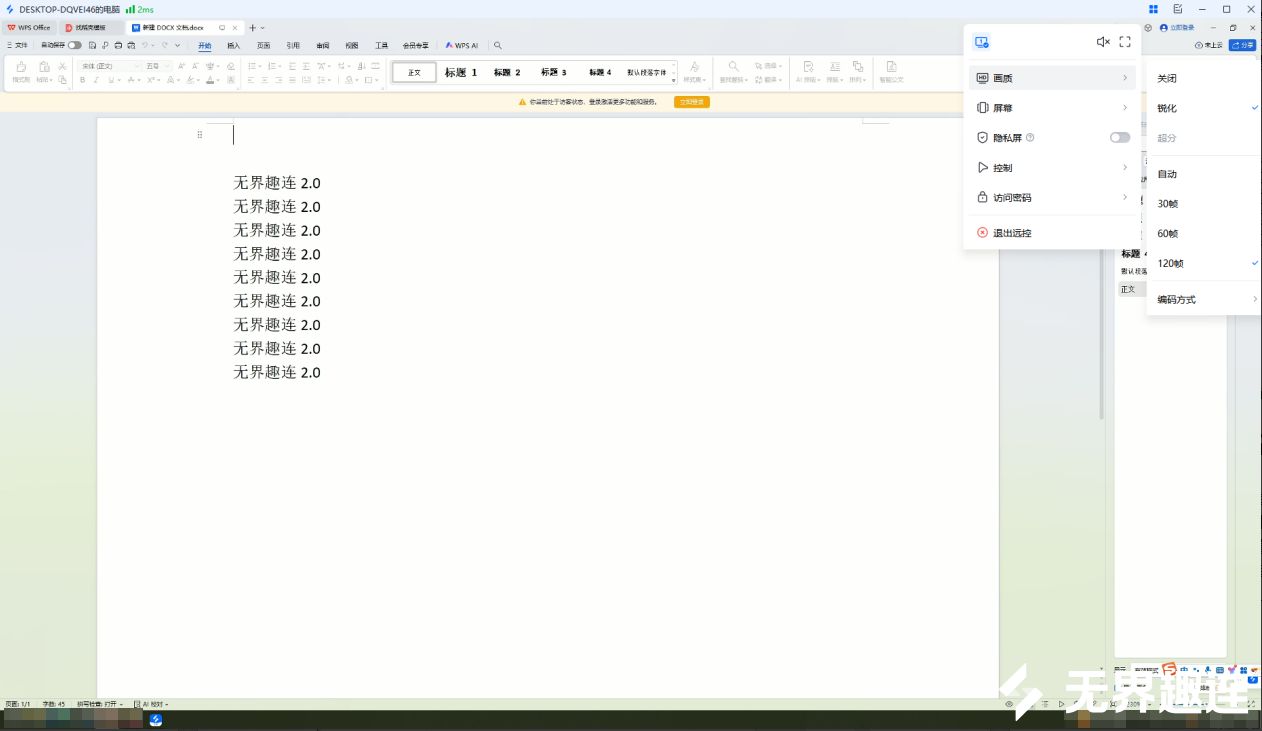Toggle the 自动保存 auto-save switch
1262x731 pixels.
[75, 45]
